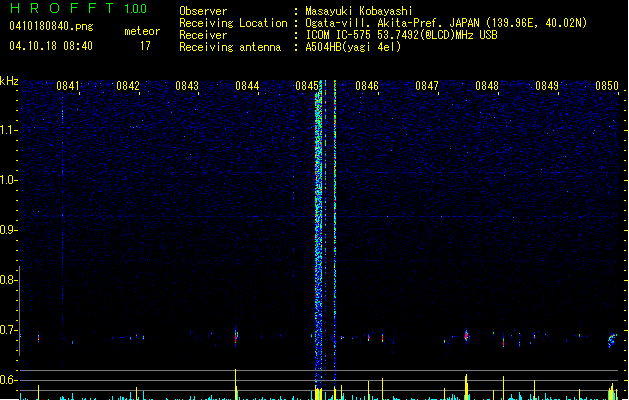Viewport: 629px width, 400px height.
Task: Click the 0843 time marker
Action: (187, 86)
